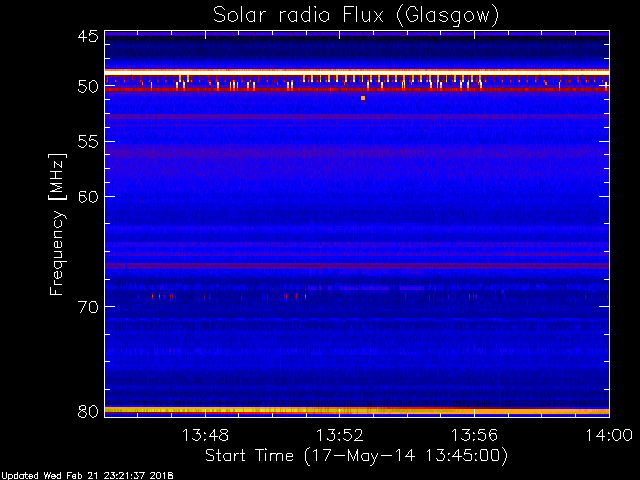This screenshot has height=480, width=640.
Task: Click the 'Updated Wed Feb 21 23:21:37 2018' footer text
Action: tap(87, 476)
